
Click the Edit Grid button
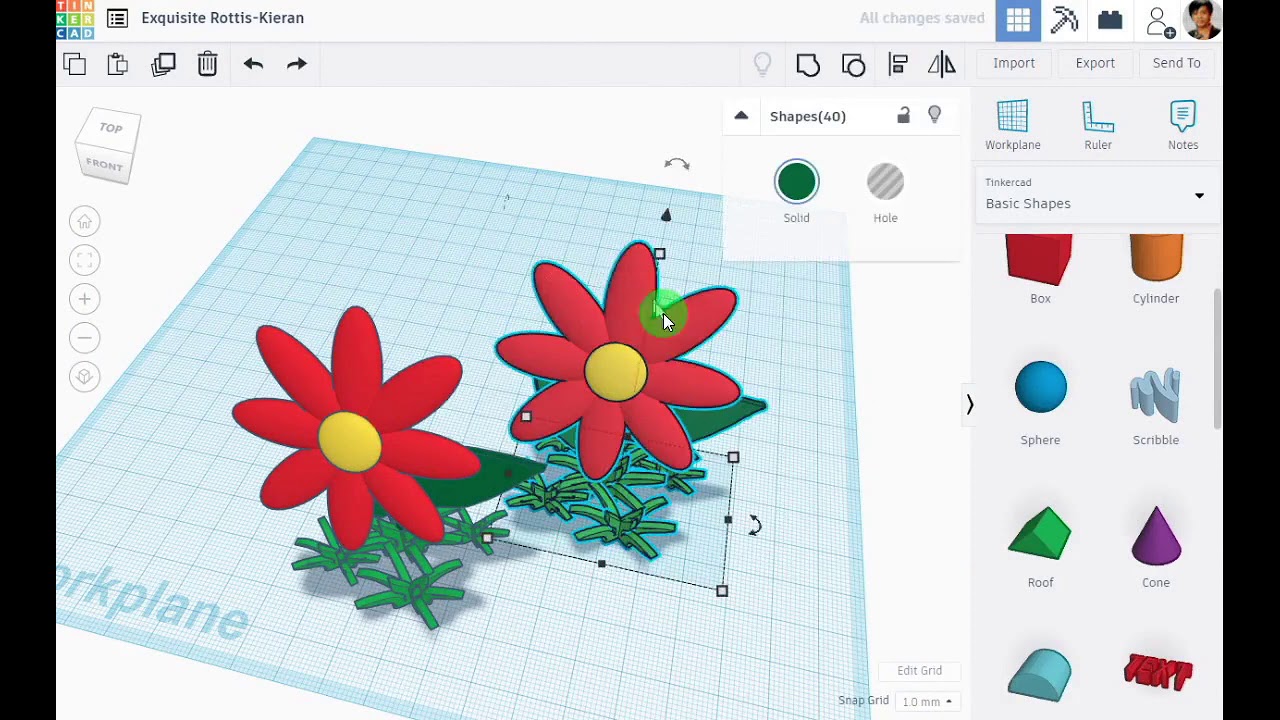919,671
